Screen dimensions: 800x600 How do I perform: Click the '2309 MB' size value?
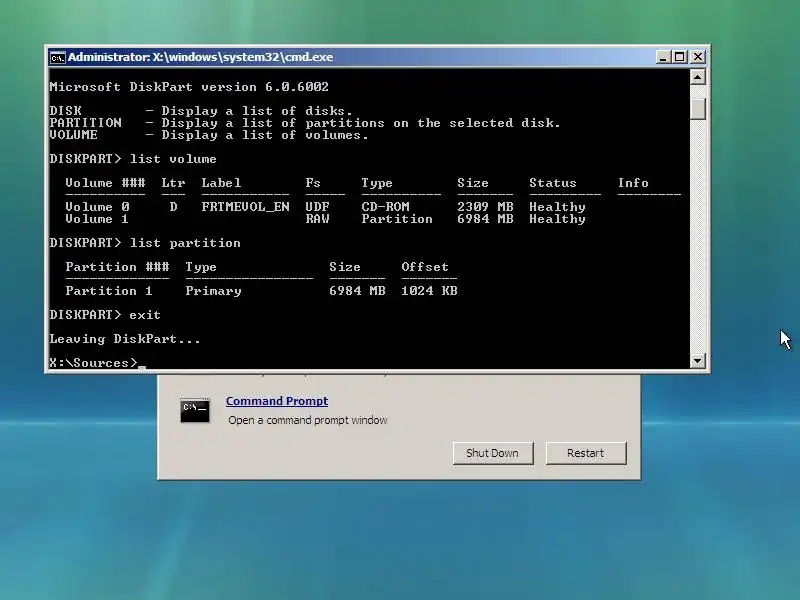(485, 207)
